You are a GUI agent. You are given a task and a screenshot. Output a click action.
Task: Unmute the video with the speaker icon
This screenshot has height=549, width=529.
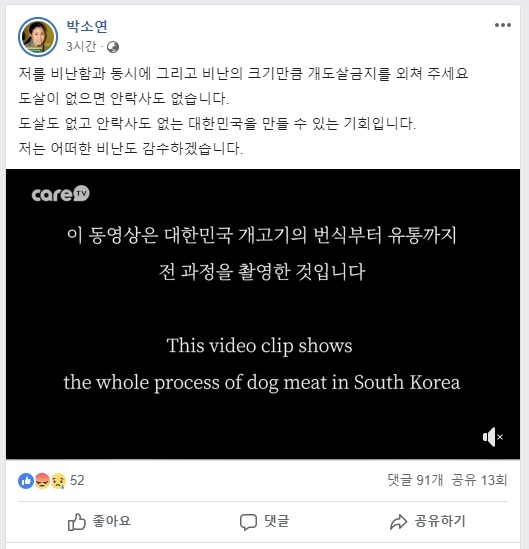click(493, 437)
